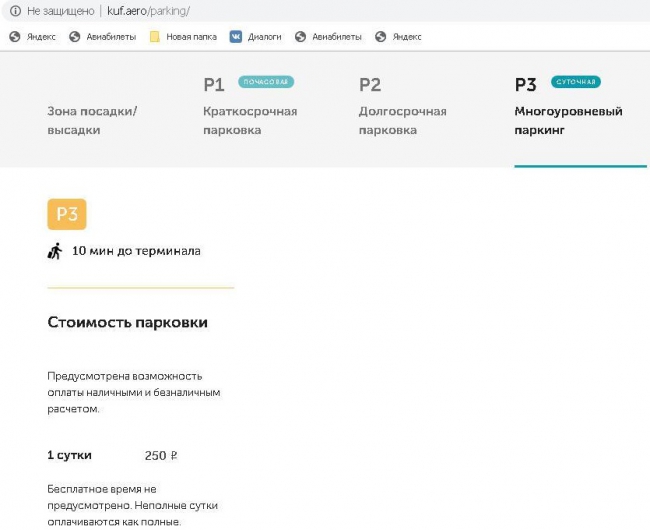Viewport: 650px width, 530px height.
Task: Open the Авиабилеты bookmark beside Новая папка
Action: pyautogui.click(x=101, y=37)
